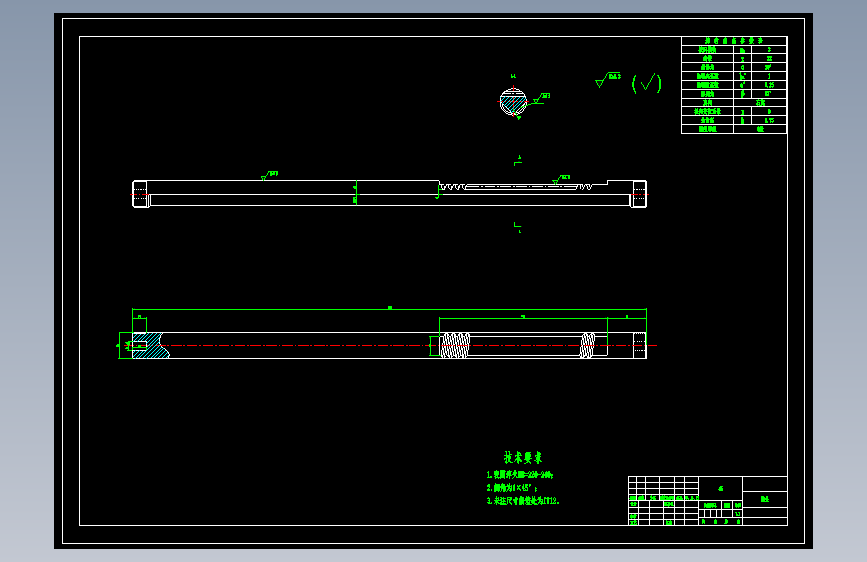The height and width of the screenshot is (562, 867).
Task: Click the roughness symbol above the left upper shaft
Action: (x=269, y=175)
